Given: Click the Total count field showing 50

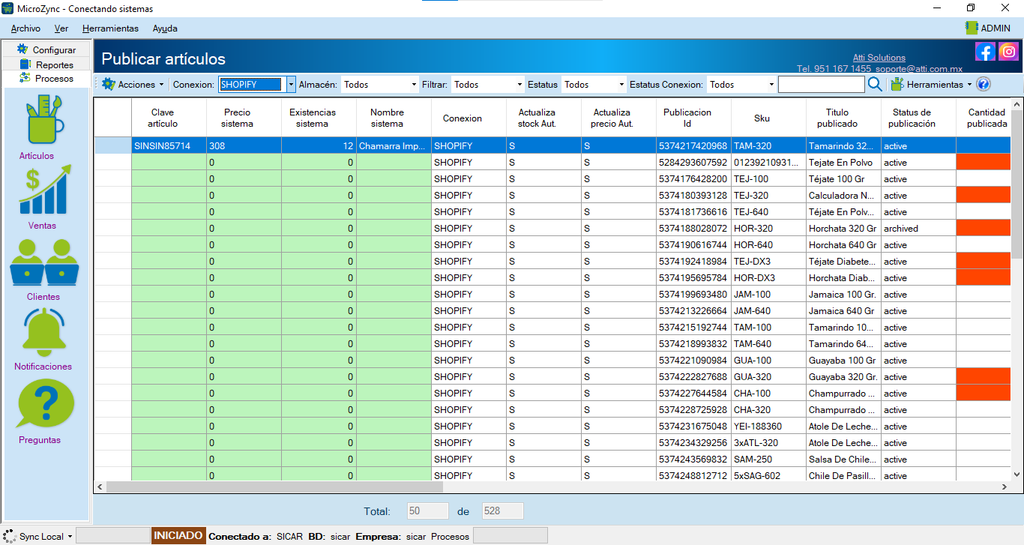Looking at the screenshot, I should [x=428, y=511].
